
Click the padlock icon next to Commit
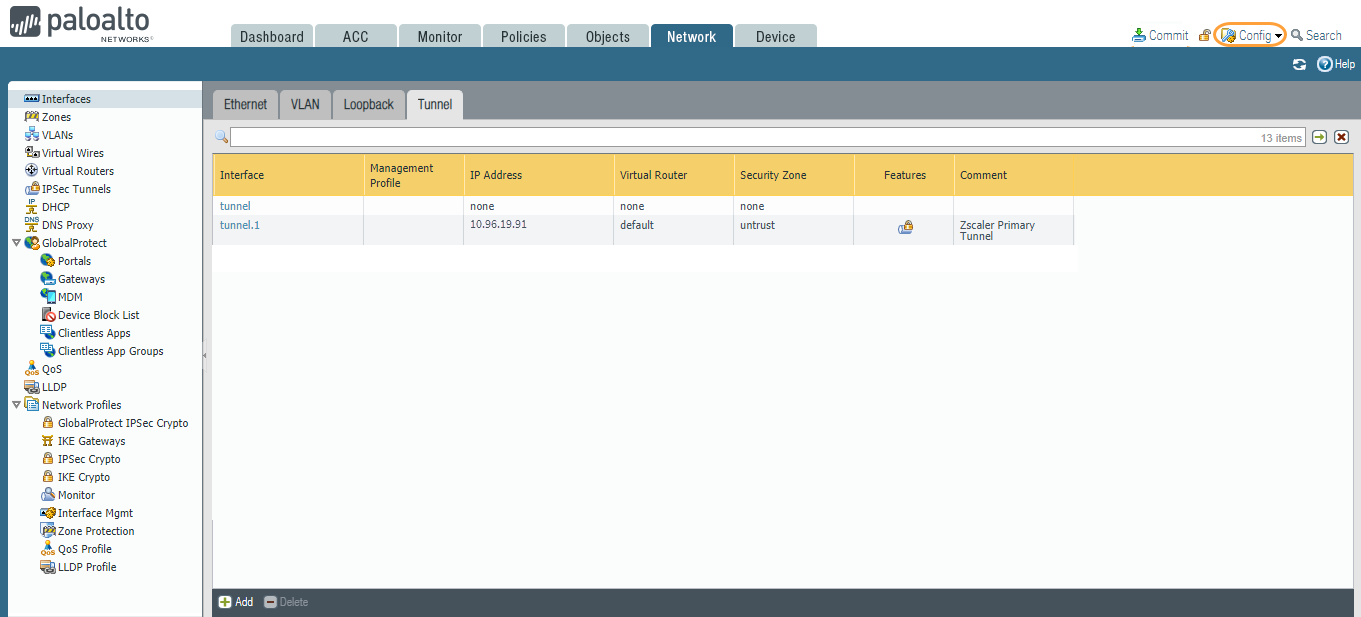click(1204, 34)
